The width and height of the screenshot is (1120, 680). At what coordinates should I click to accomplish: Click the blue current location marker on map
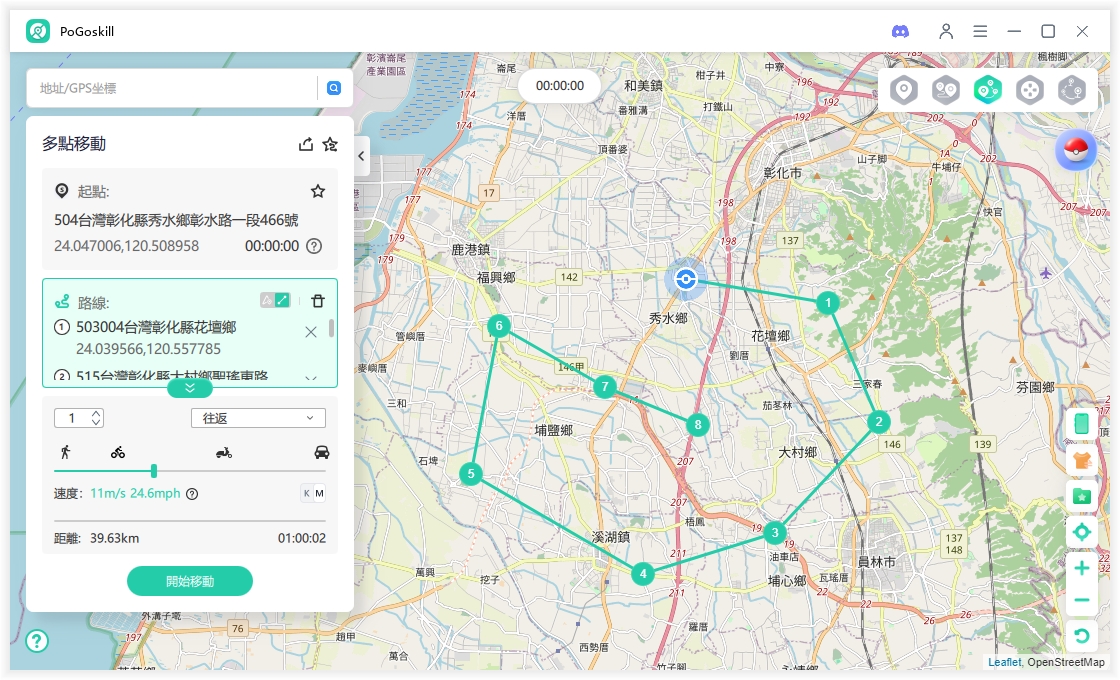tap(686, 279)
